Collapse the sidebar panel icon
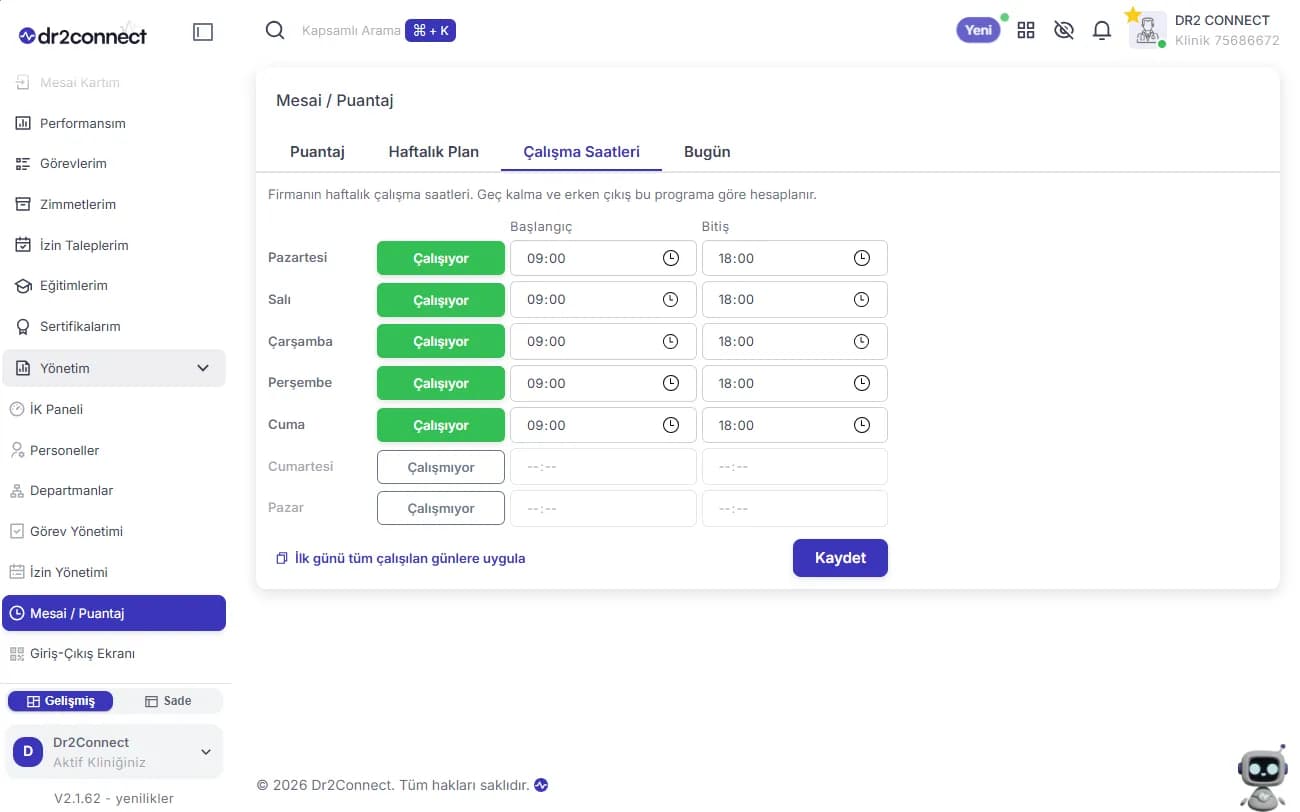This screenshot has height=812, width=1300. tap(203, 32)
